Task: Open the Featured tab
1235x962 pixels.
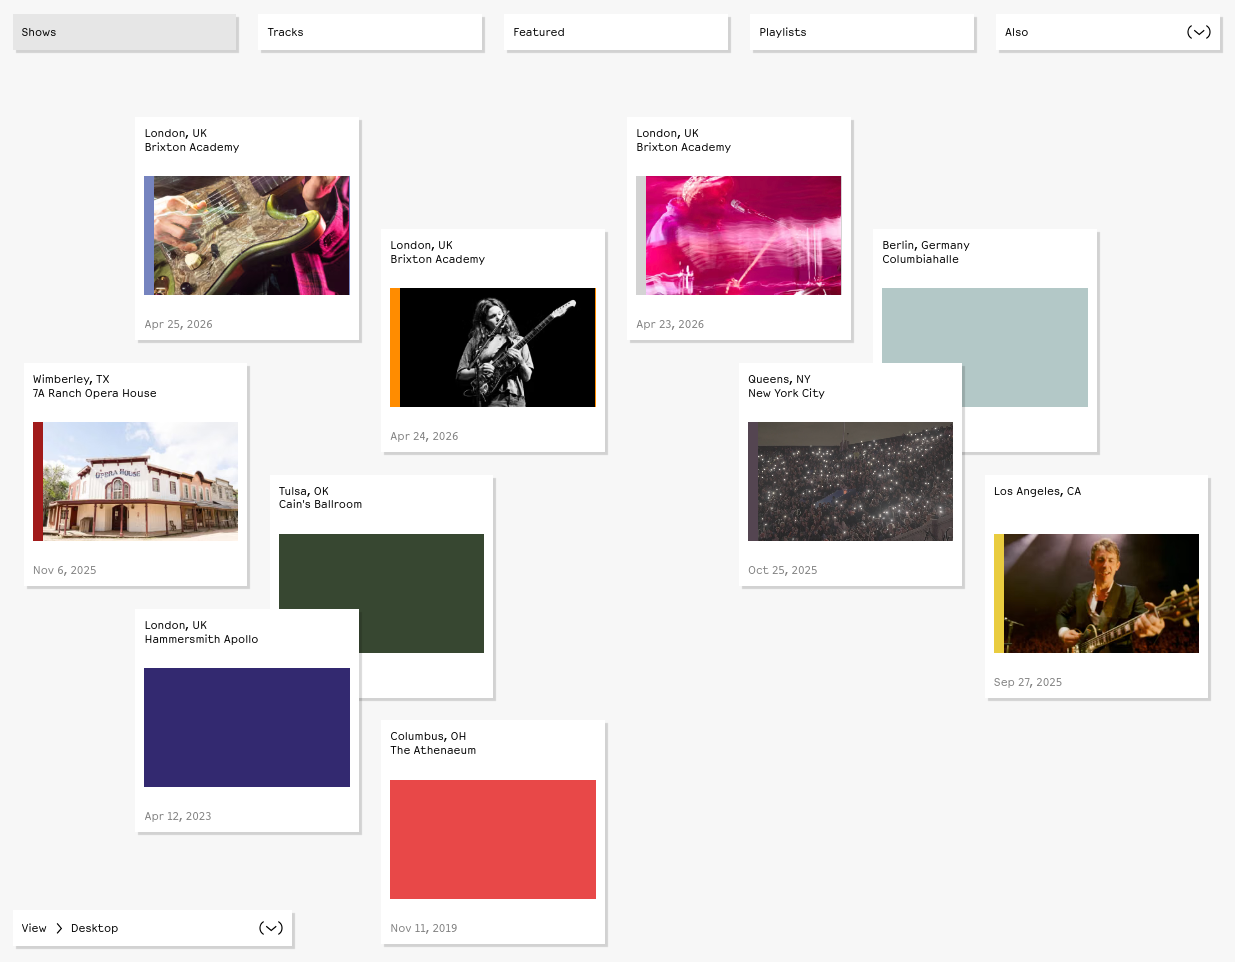Action: (616, 32)
